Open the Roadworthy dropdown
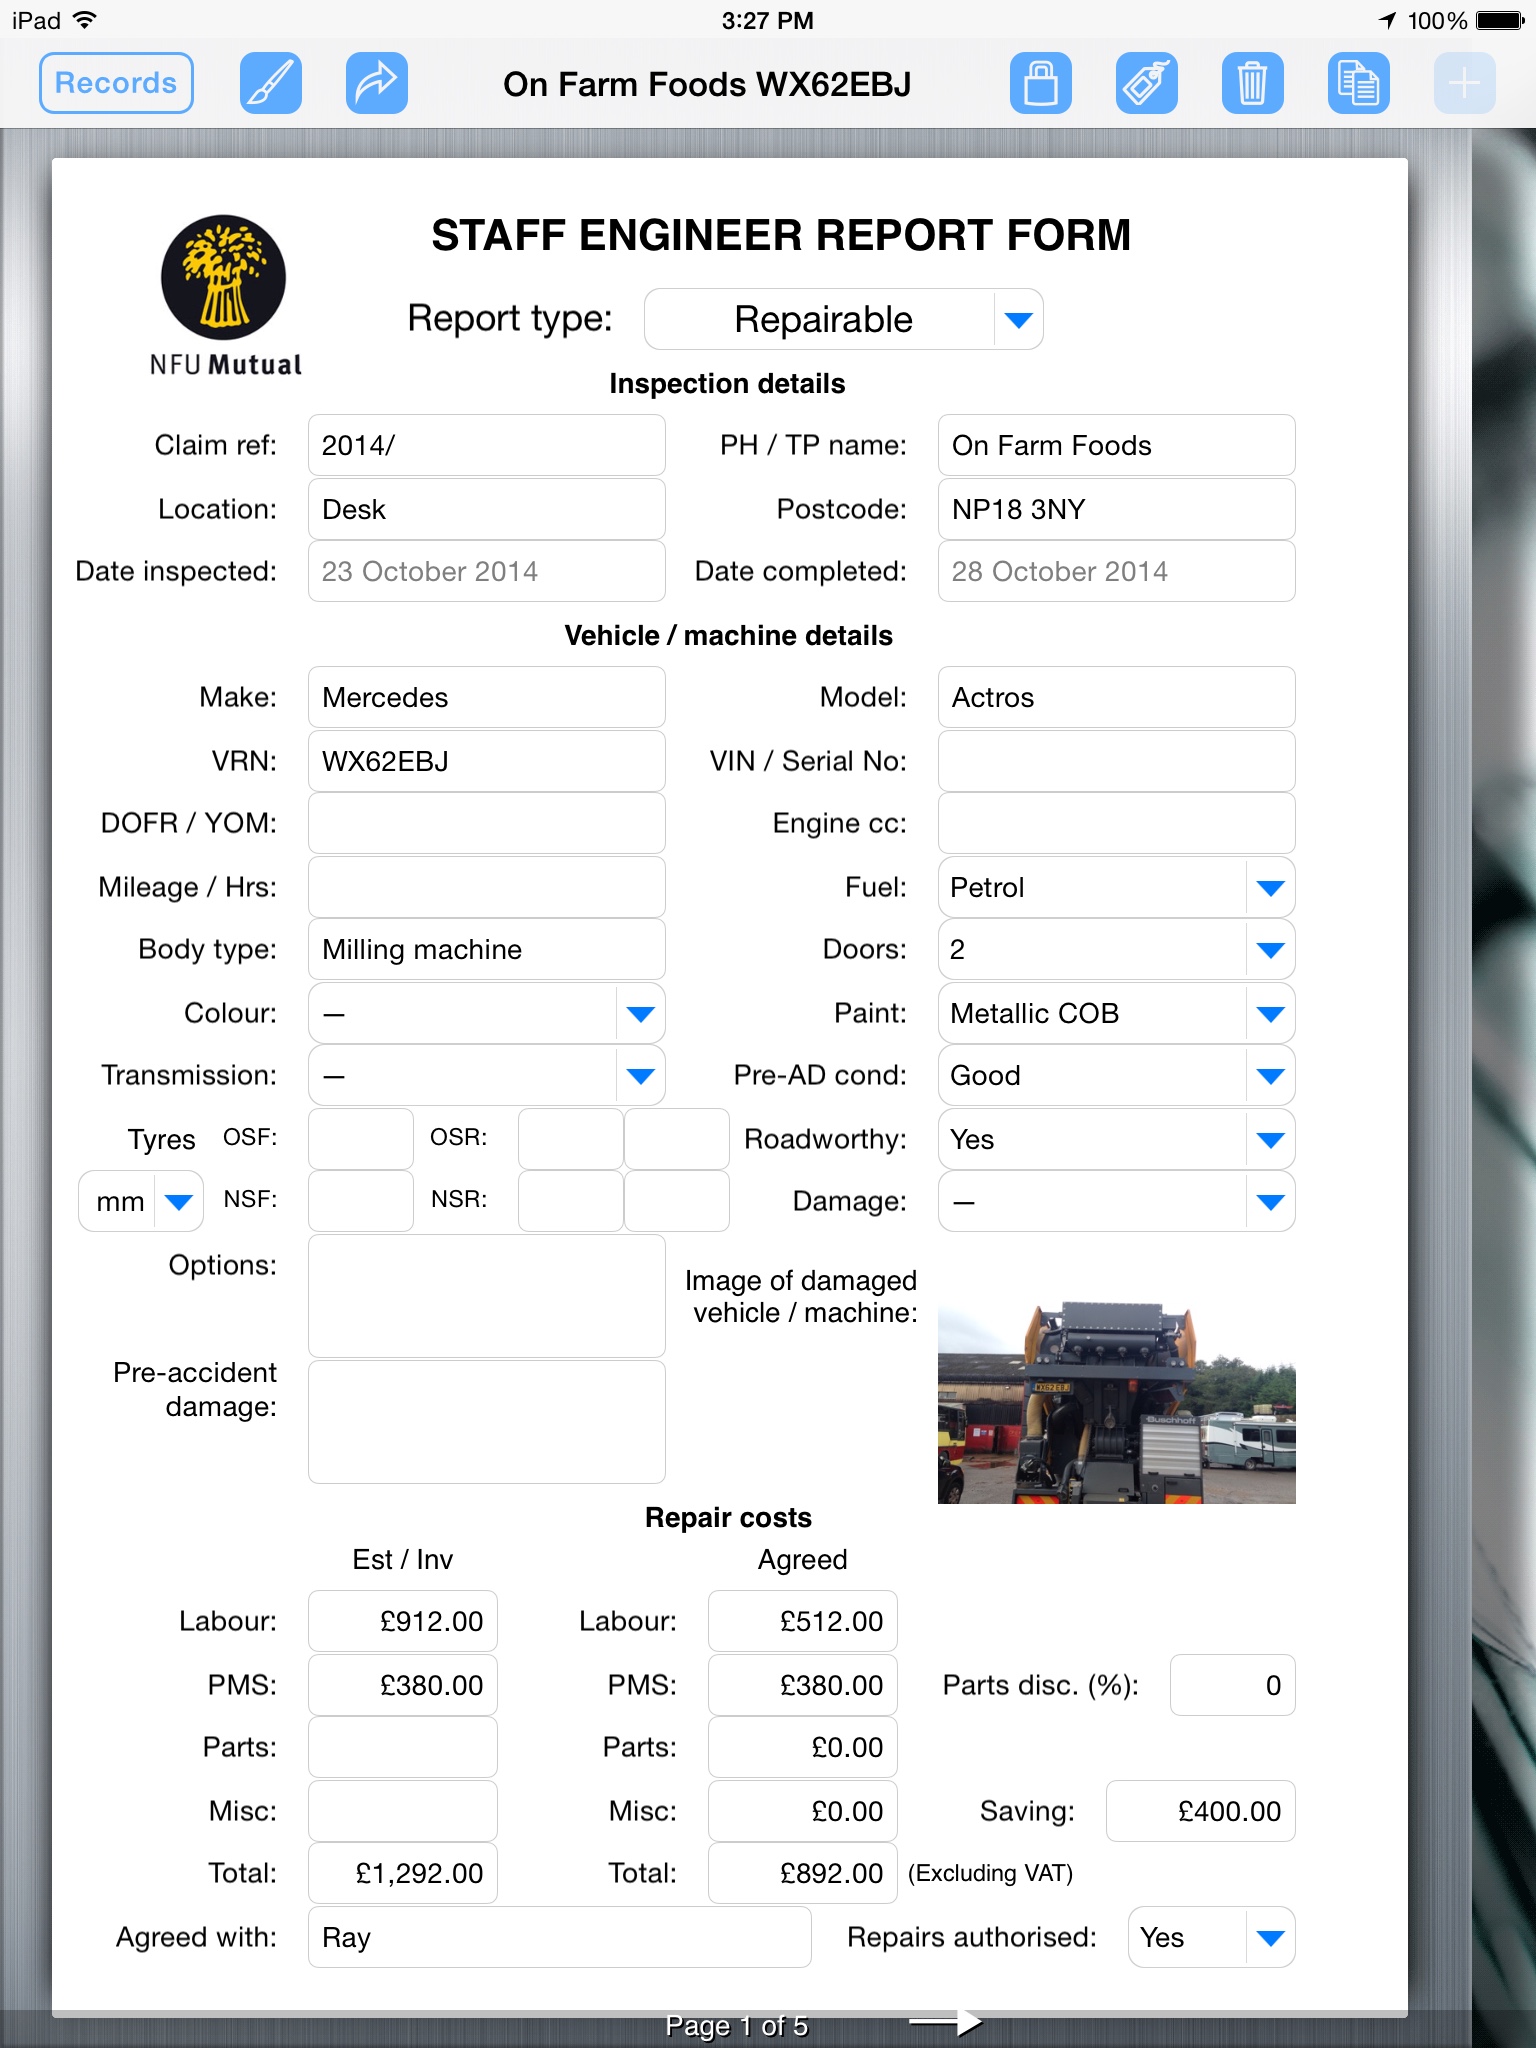1536x2048 pixels. (1117, 1139)
